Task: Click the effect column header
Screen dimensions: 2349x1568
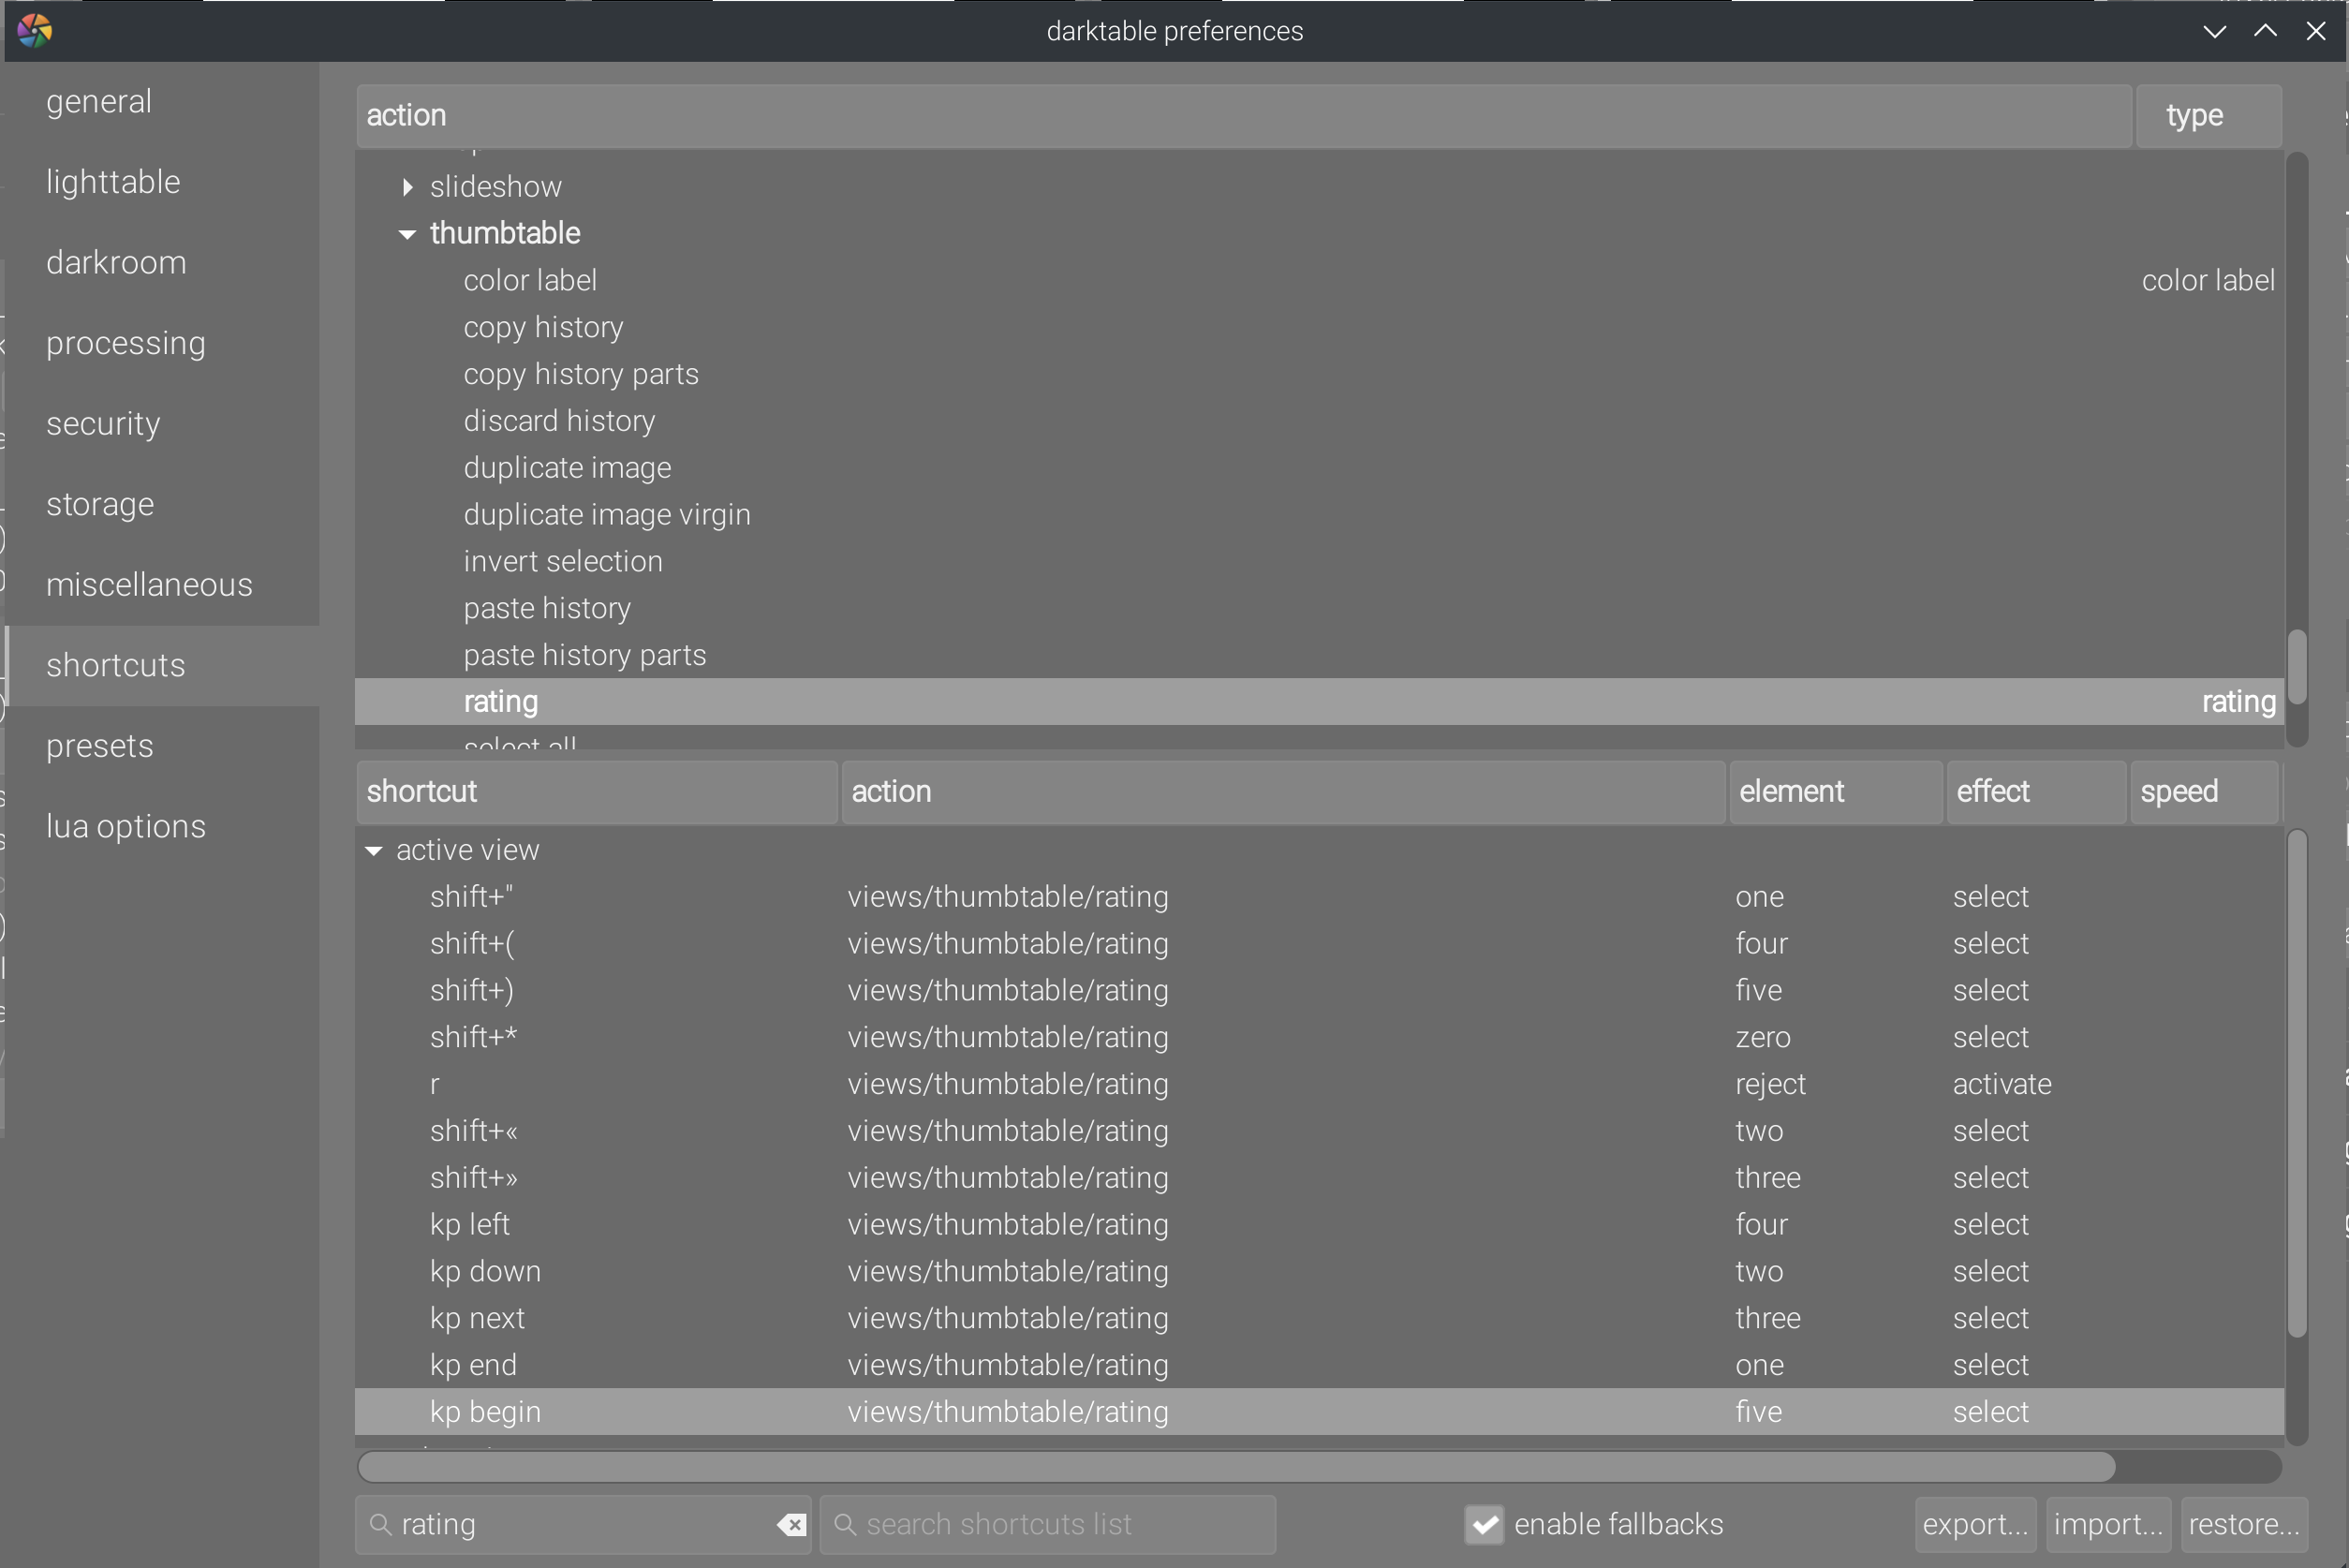Action: [2036, 792]
